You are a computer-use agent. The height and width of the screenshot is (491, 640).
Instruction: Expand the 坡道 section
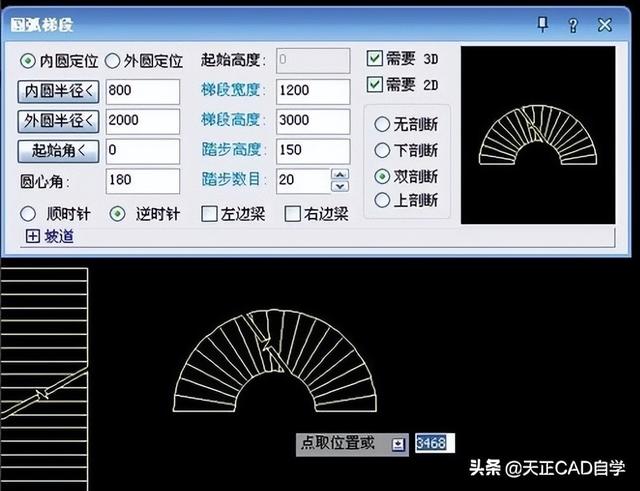tap(33, 236)
